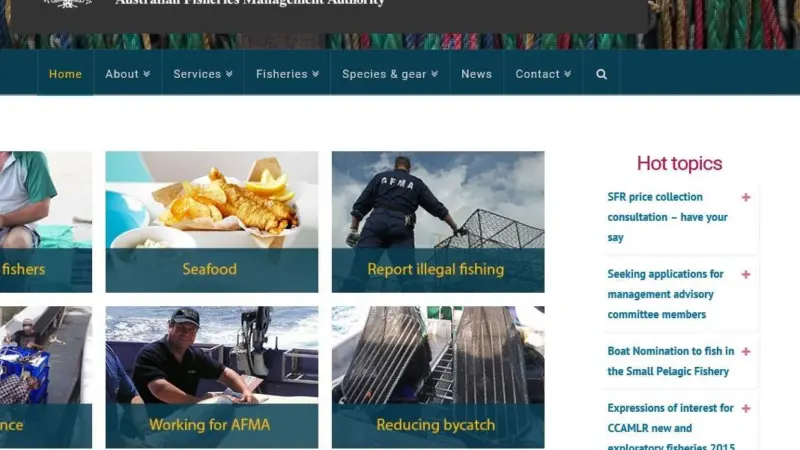Image resolution: width=800 pixels, height=450 pixels.
Task: Open the search magnifier icon in navbar
Action: click(602, 74)
